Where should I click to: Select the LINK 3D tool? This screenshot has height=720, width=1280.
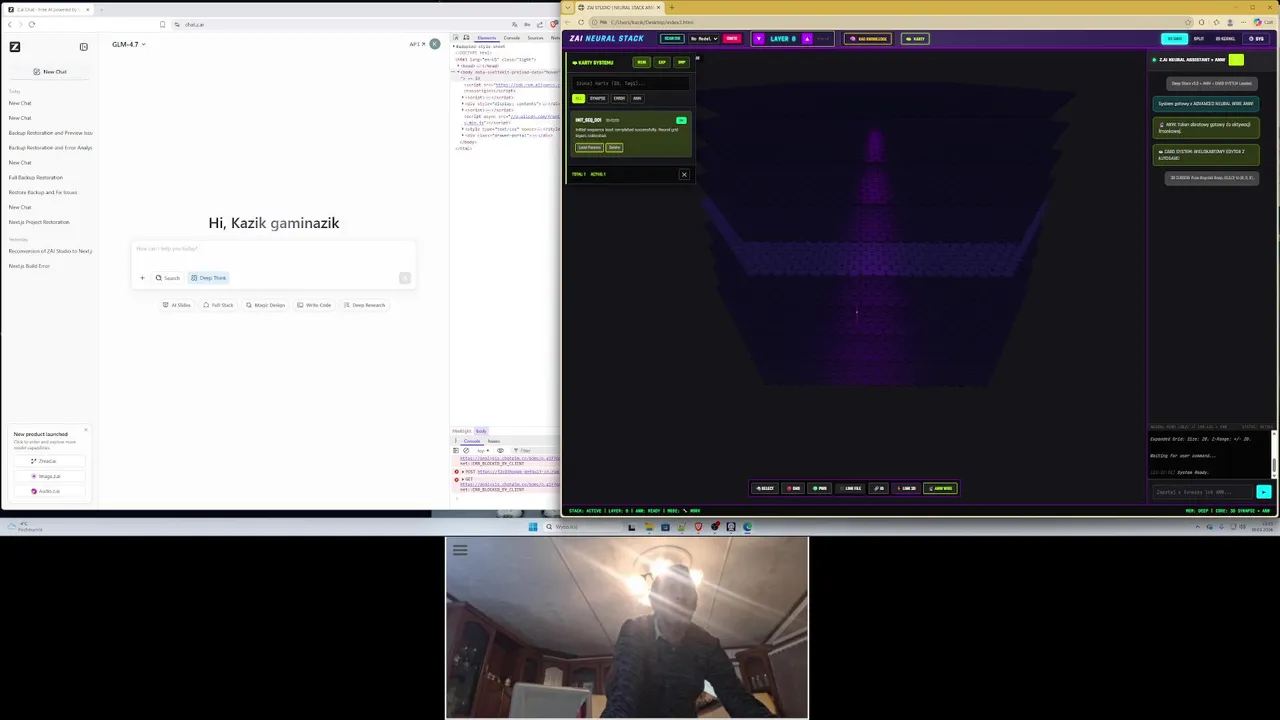(x=908, y=488)
